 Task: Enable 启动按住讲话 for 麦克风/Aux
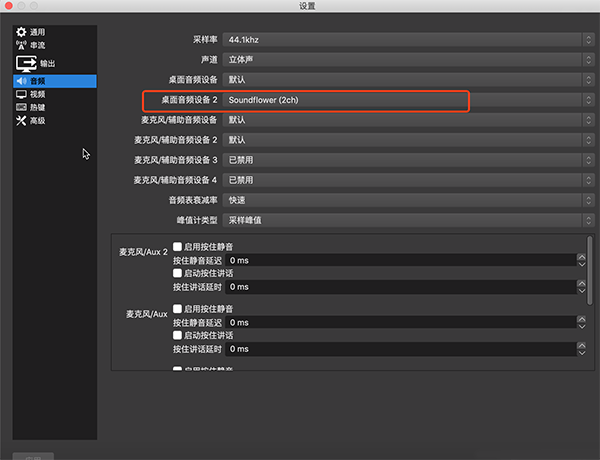pos(177,335)
